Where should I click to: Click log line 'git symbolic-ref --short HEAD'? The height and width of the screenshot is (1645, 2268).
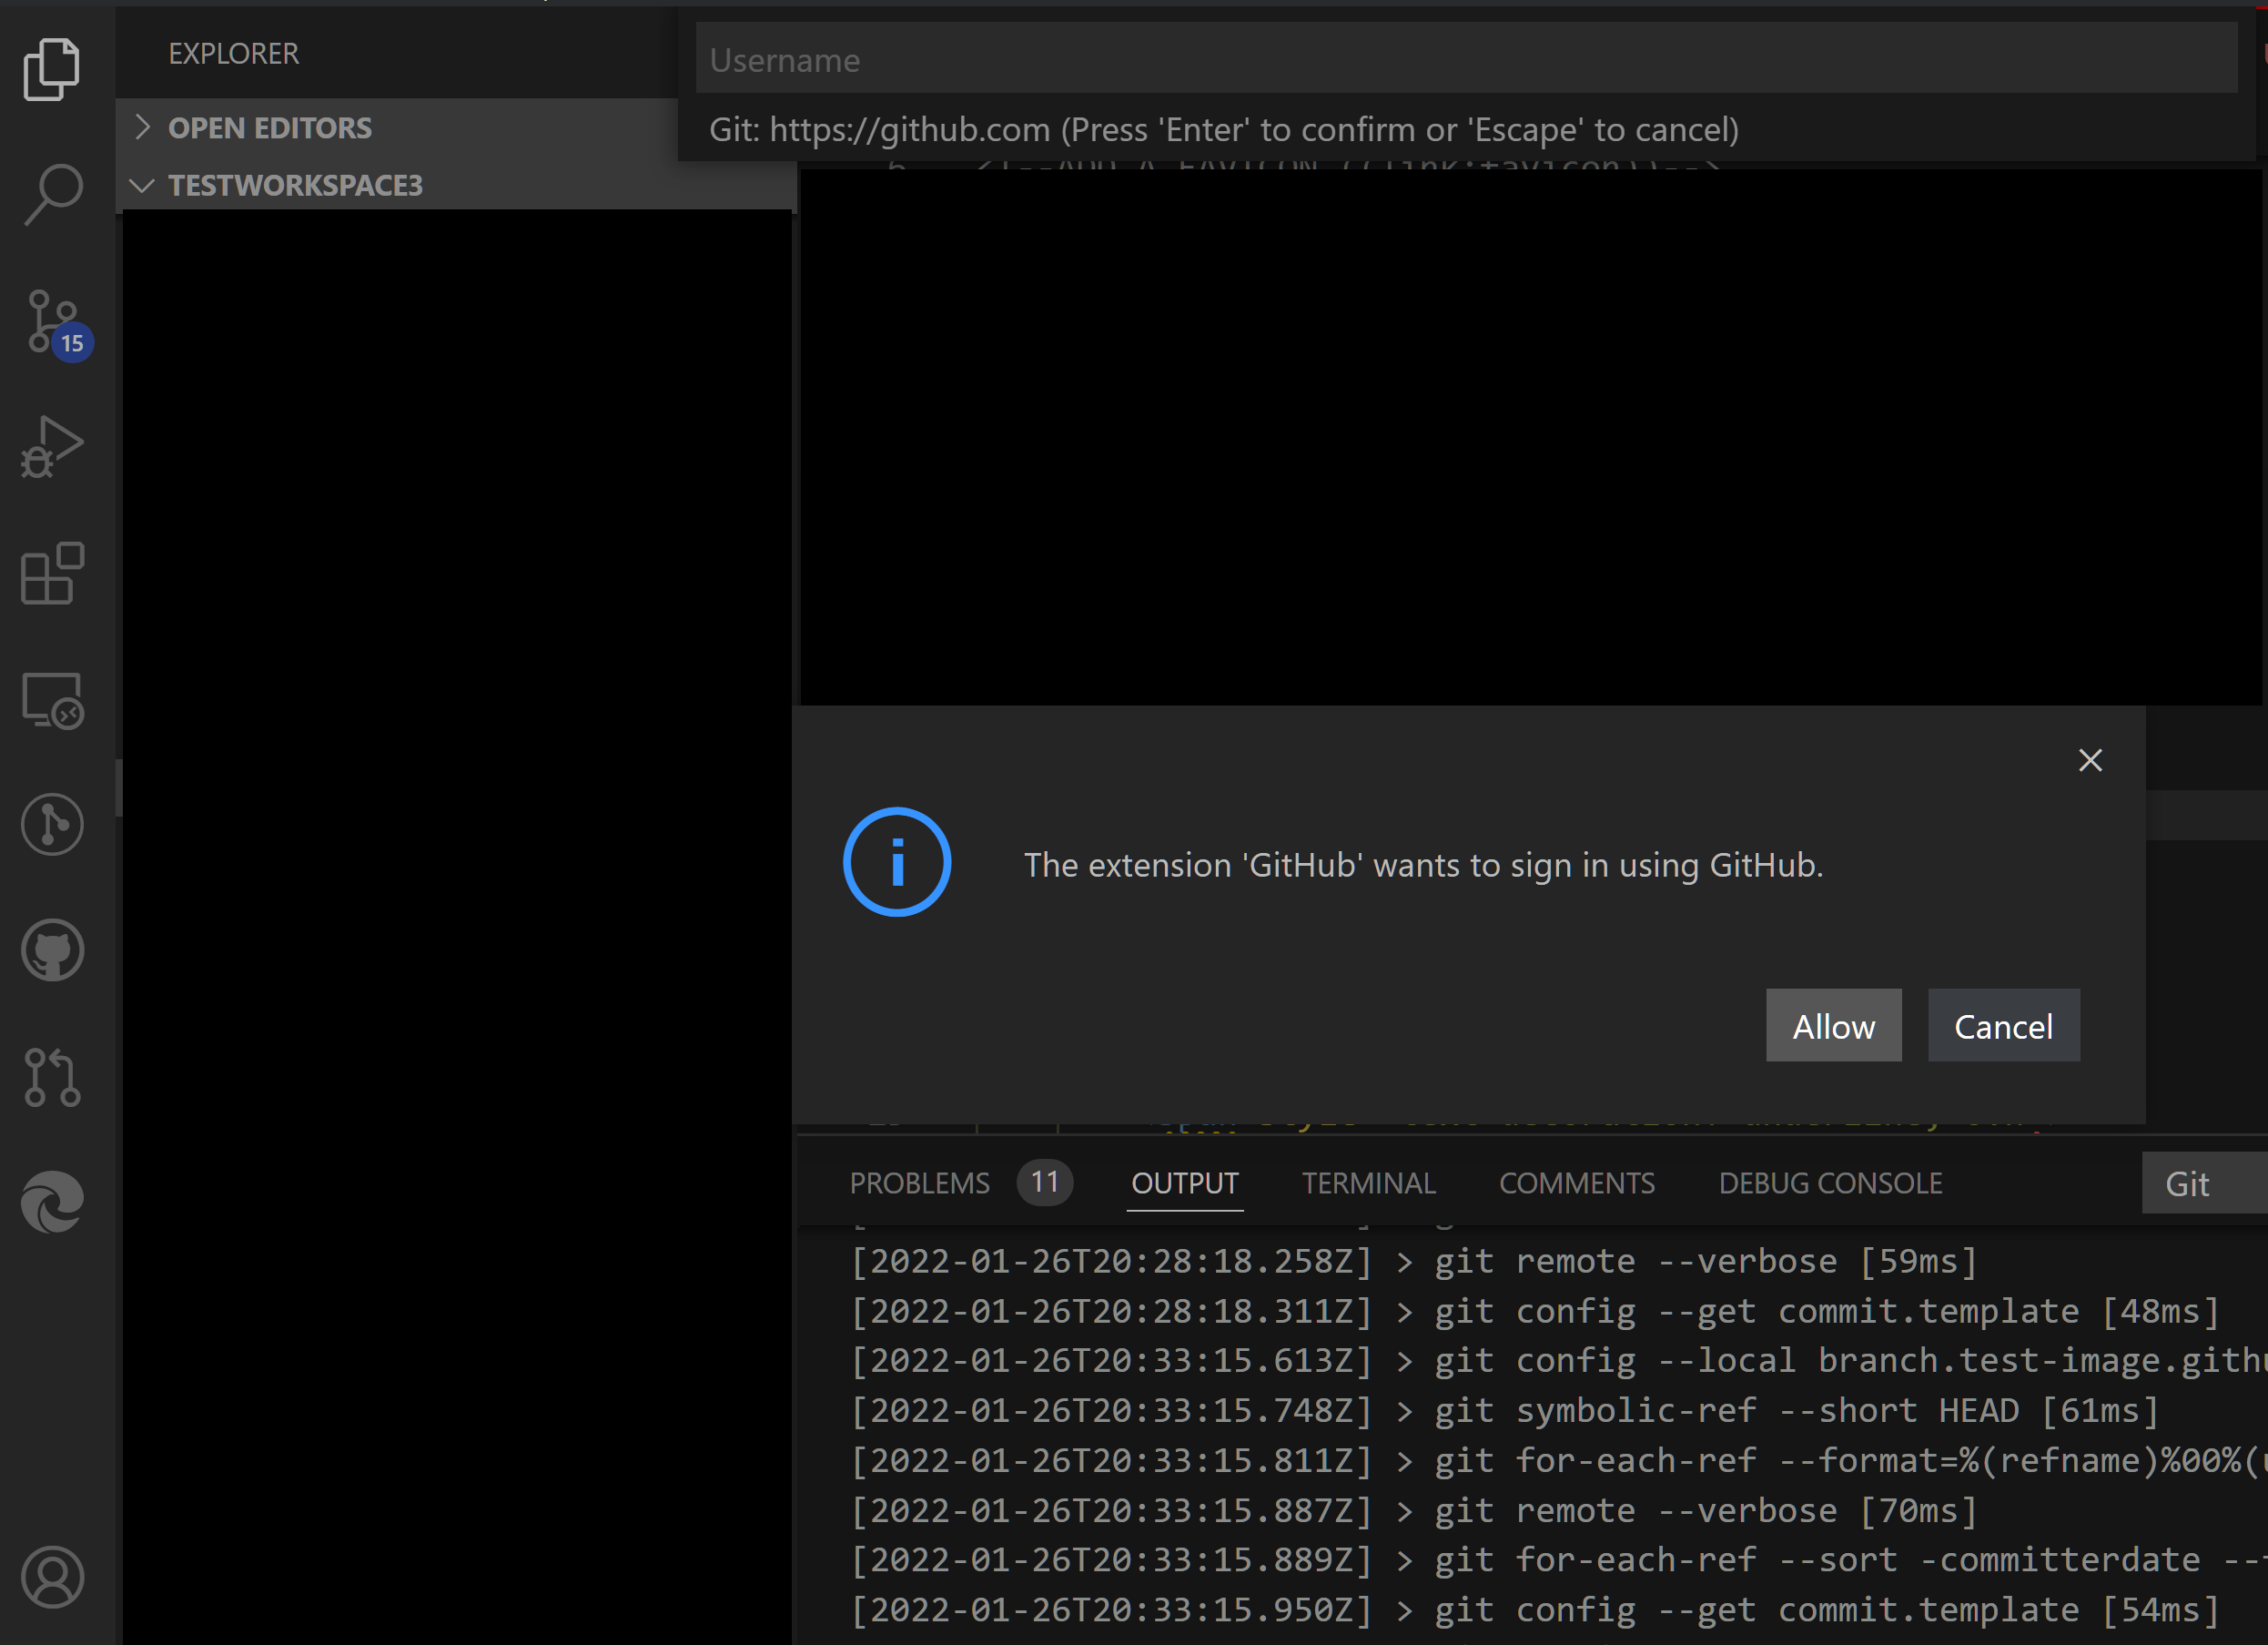(x=1504, y=1410)
